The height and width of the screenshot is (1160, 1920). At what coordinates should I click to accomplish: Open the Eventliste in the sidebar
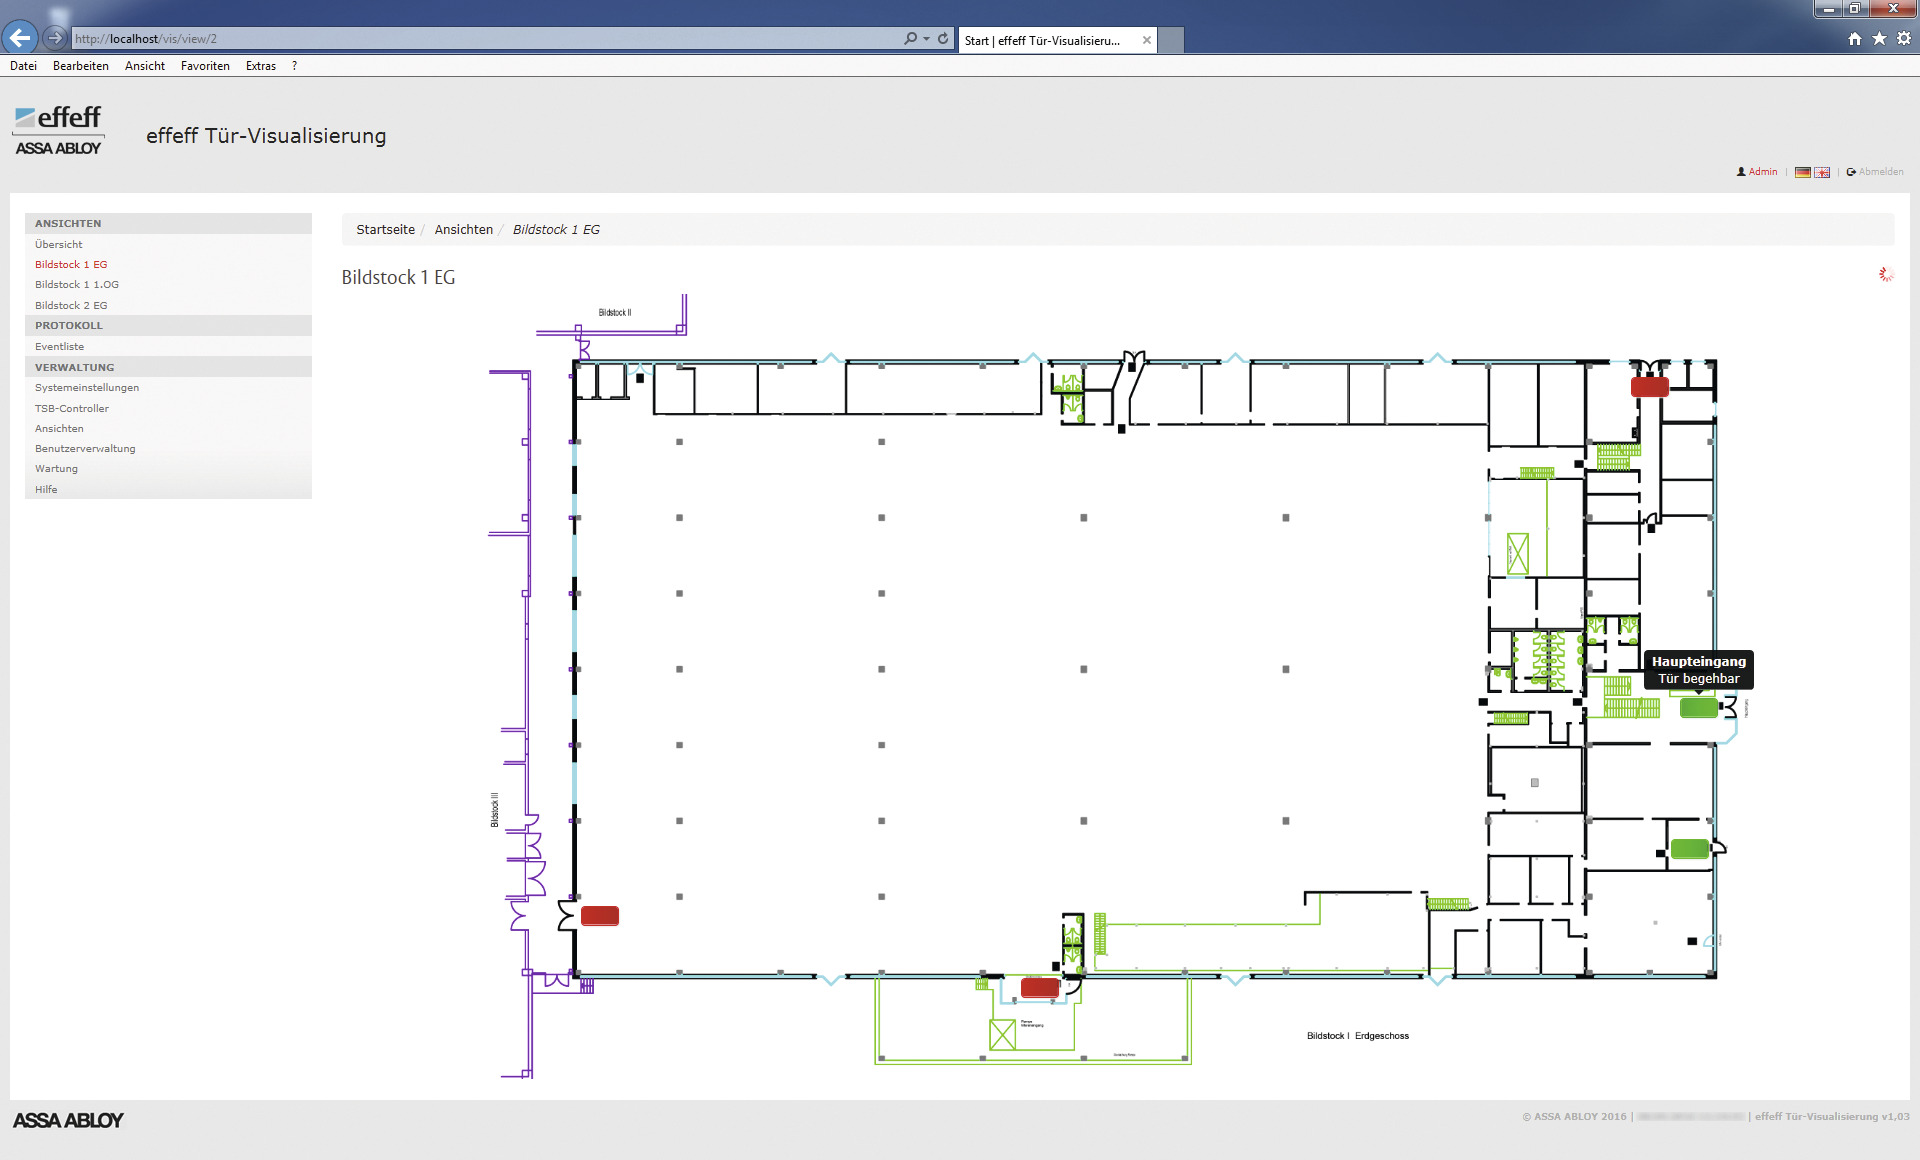(60, 347)
